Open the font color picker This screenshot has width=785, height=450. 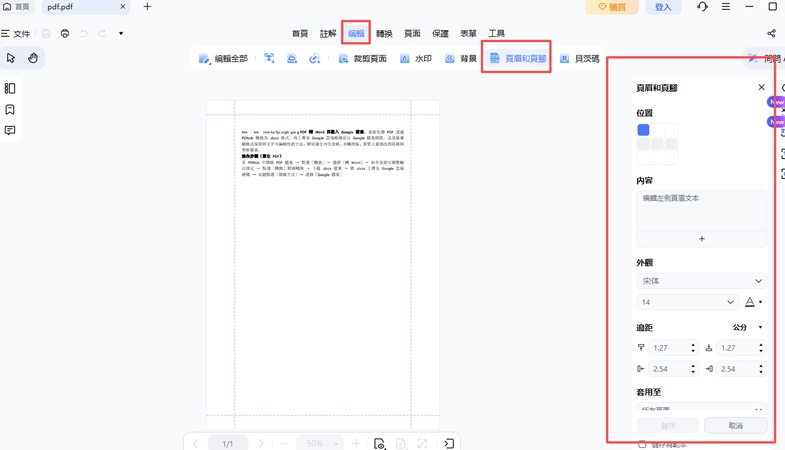(x=753, y=302)
